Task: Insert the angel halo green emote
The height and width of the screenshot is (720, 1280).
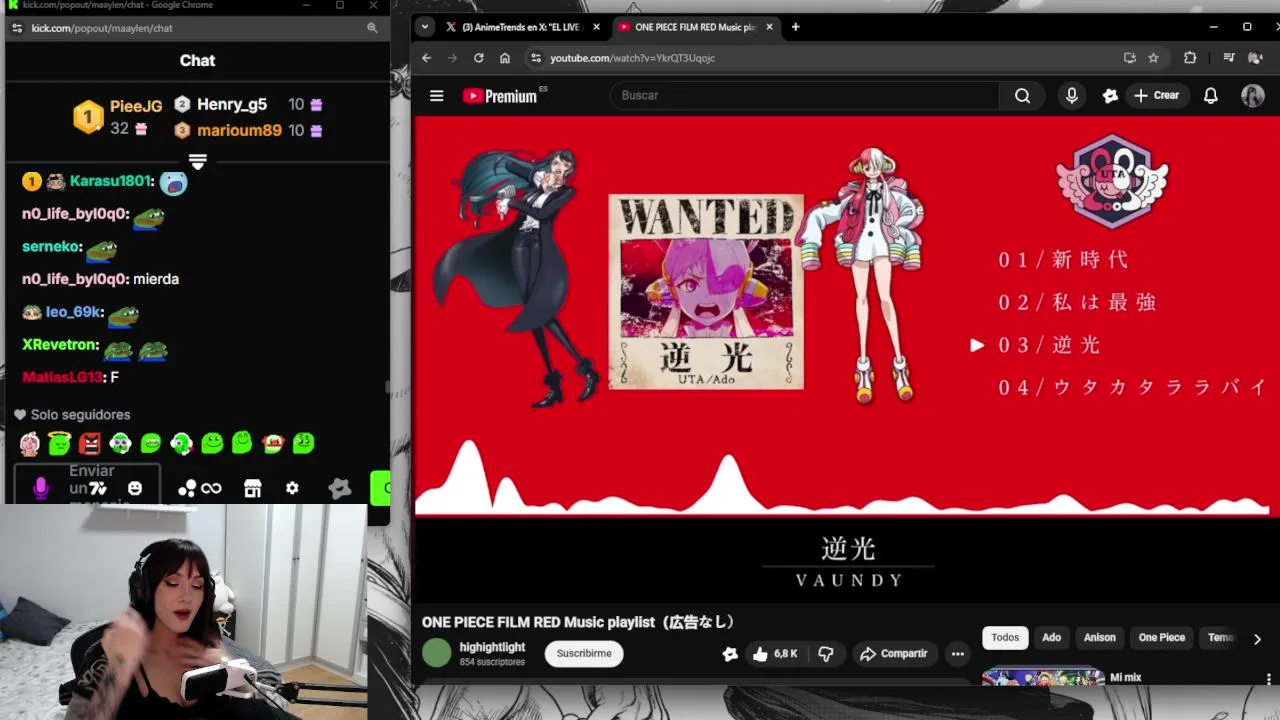Action: click(x=59, y=443)
